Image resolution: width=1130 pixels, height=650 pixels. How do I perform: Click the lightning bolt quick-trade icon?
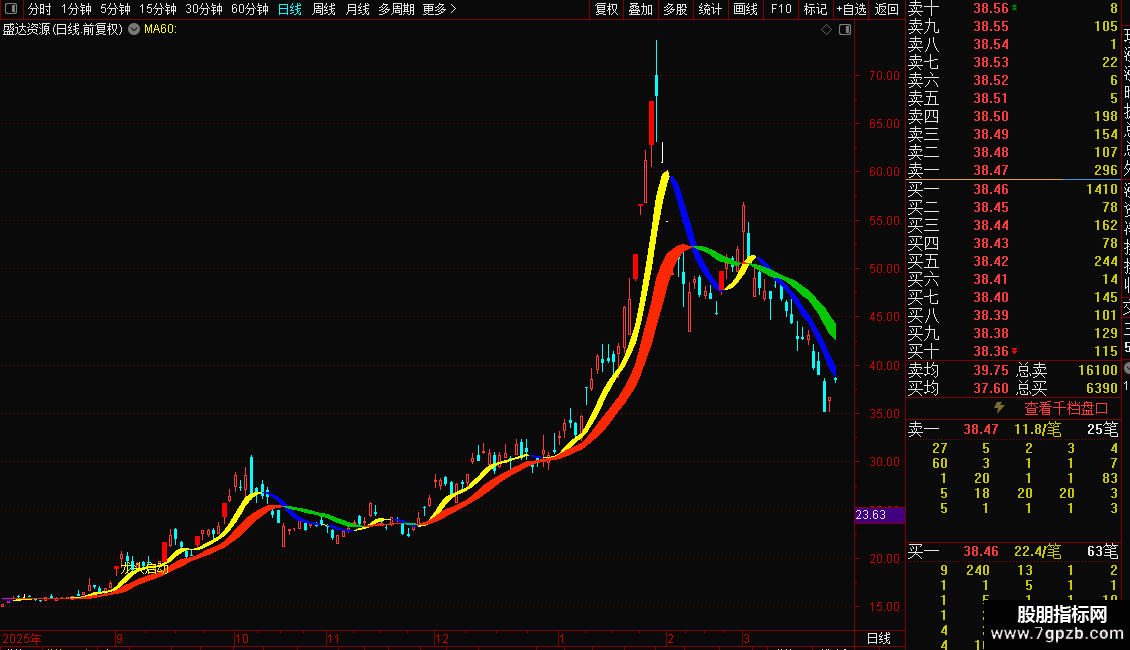point(999,408)
